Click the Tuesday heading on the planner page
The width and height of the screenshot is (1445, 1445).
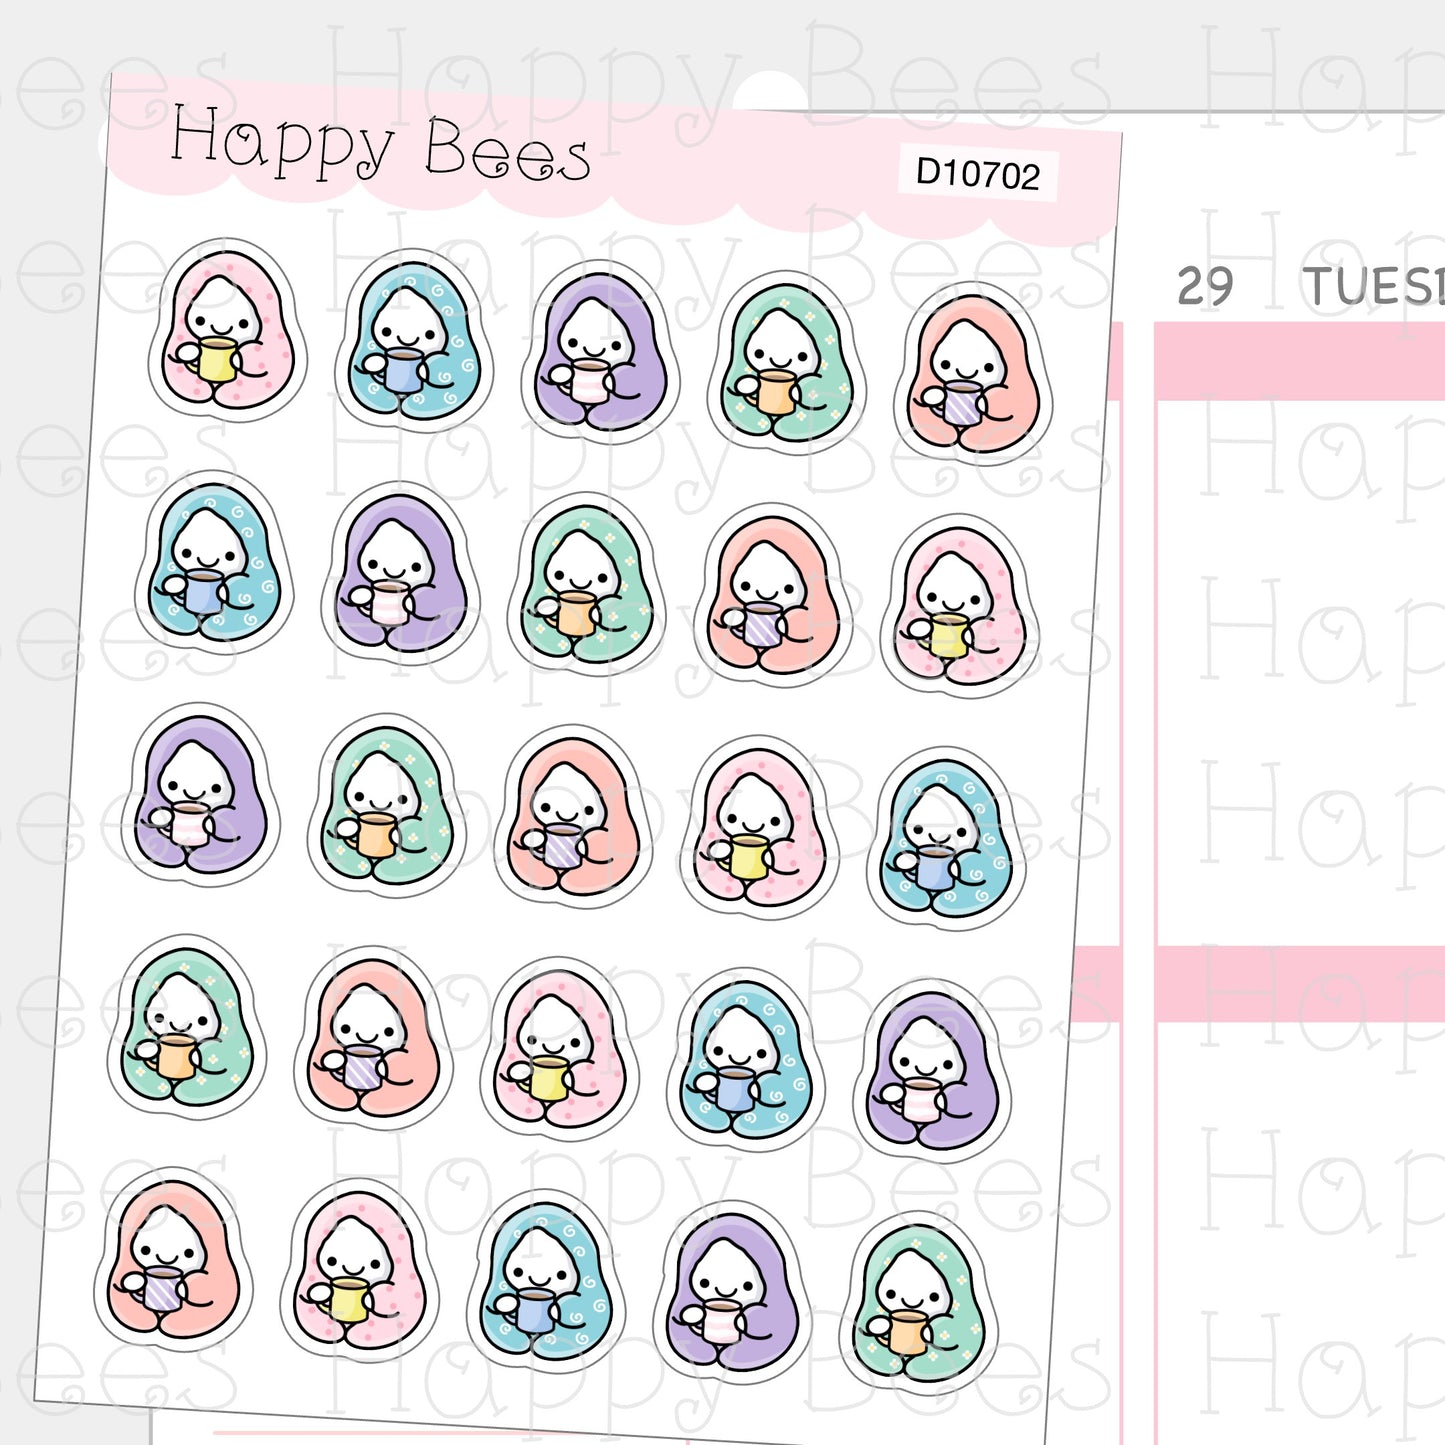[1373, 288]
